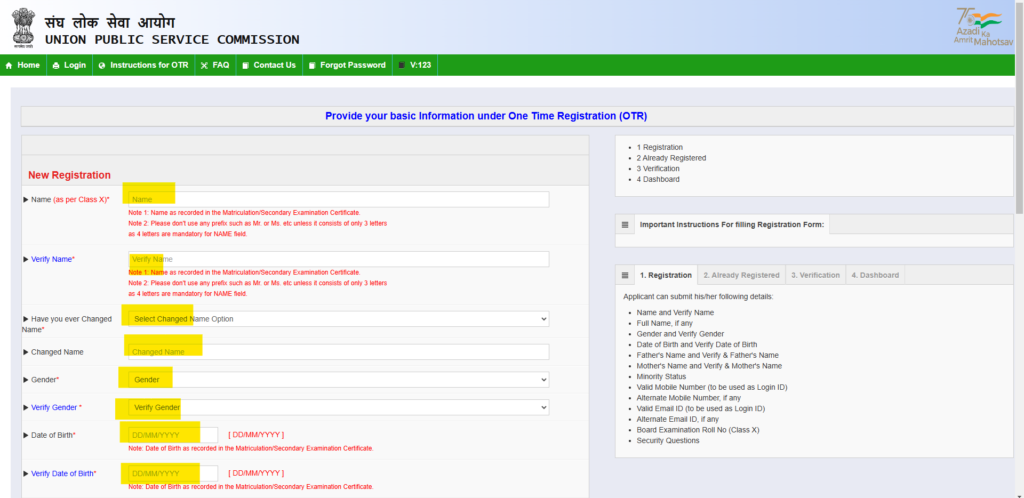Click the Contact Us page icon
Image resolution: width=1024 pixels, height=498 pixels.
click(x=246, y=65)
